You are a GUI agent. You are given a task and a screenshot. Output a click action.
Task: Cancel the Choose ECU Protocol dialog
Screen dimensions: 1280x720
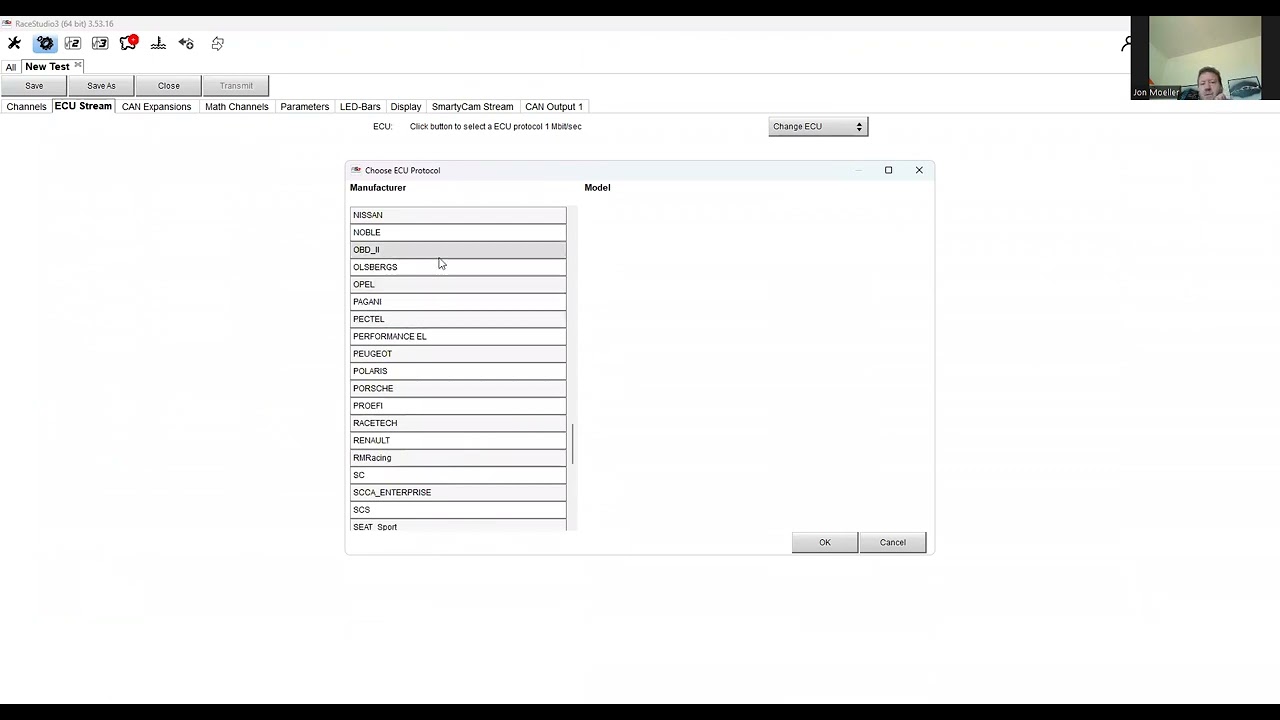tap(893, 542)
